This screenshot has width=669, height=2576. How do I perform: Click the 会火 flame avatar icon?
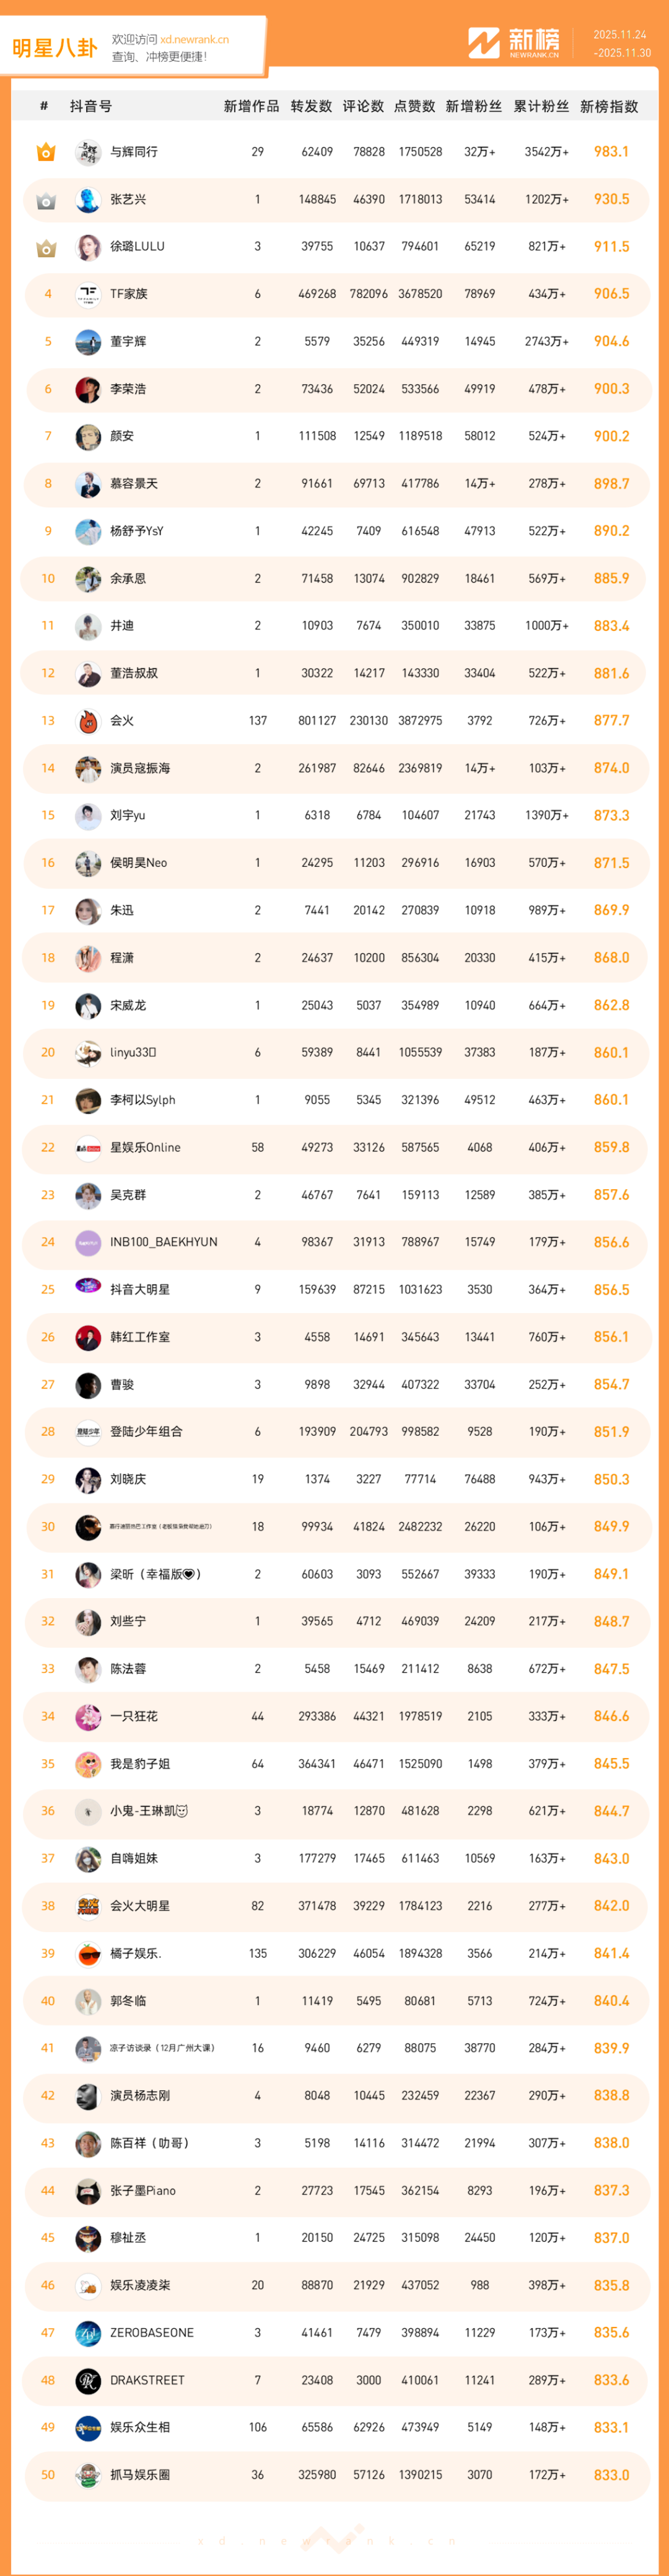(88, 721)
